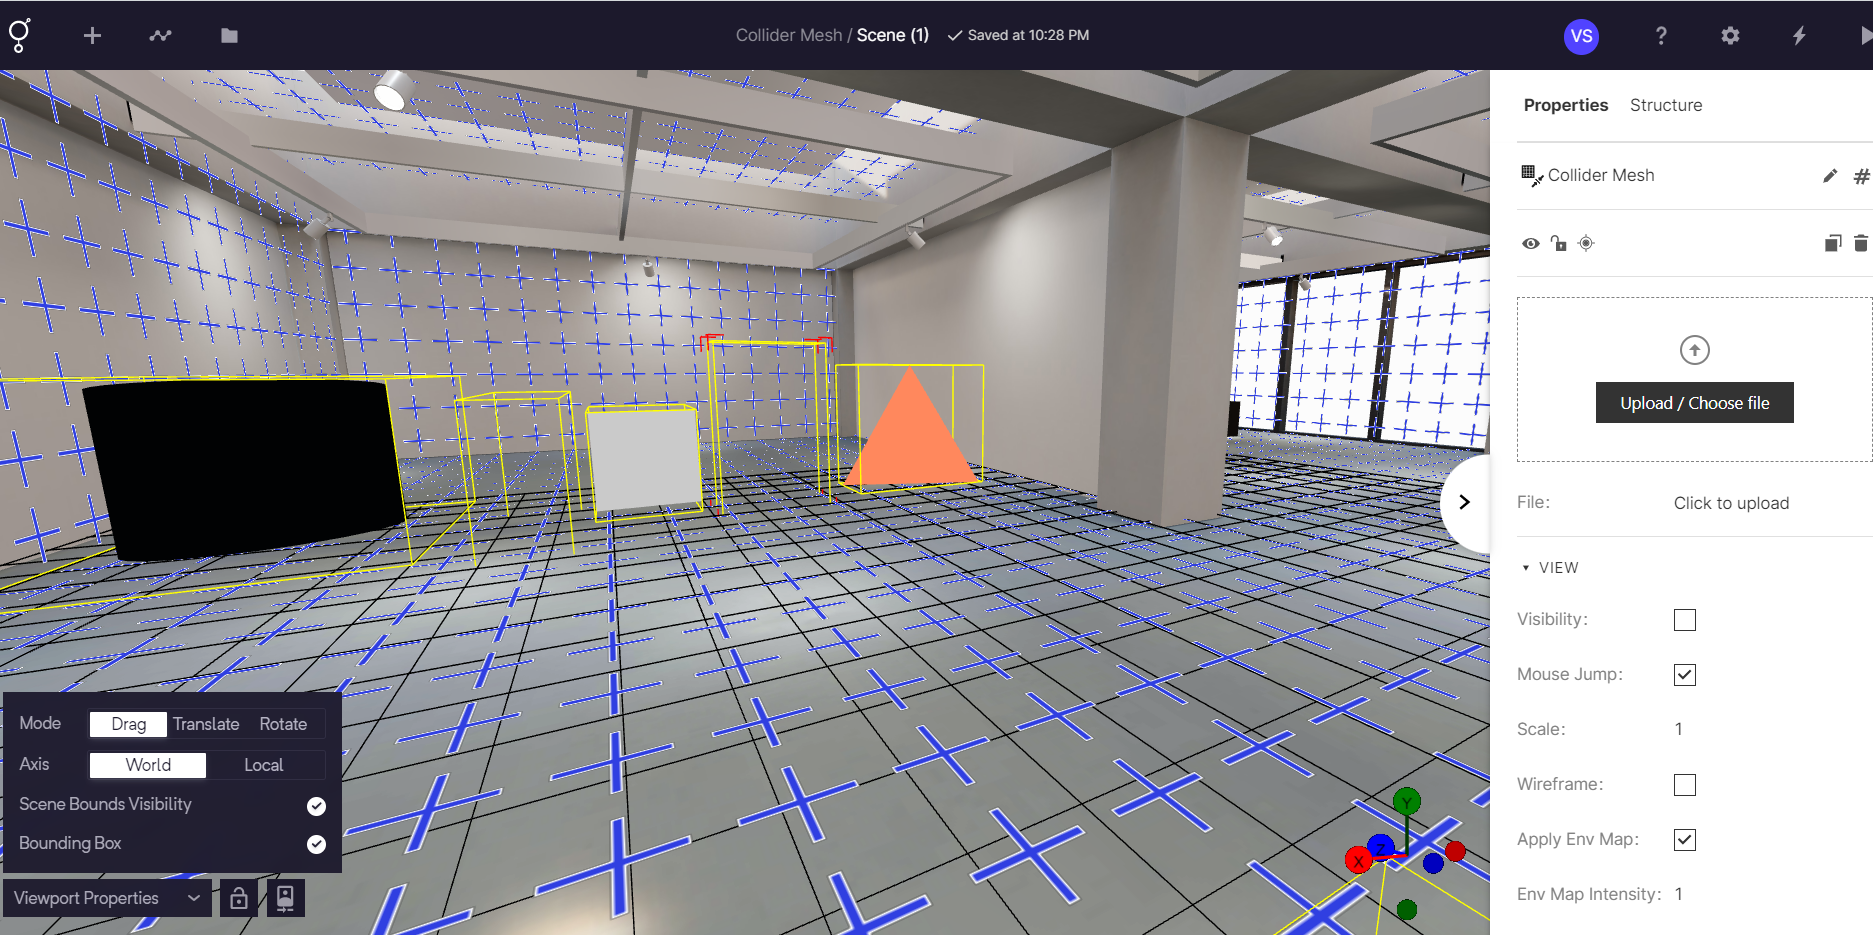Click the blue Z axis gizmo ball

[x=1381, y=847]
